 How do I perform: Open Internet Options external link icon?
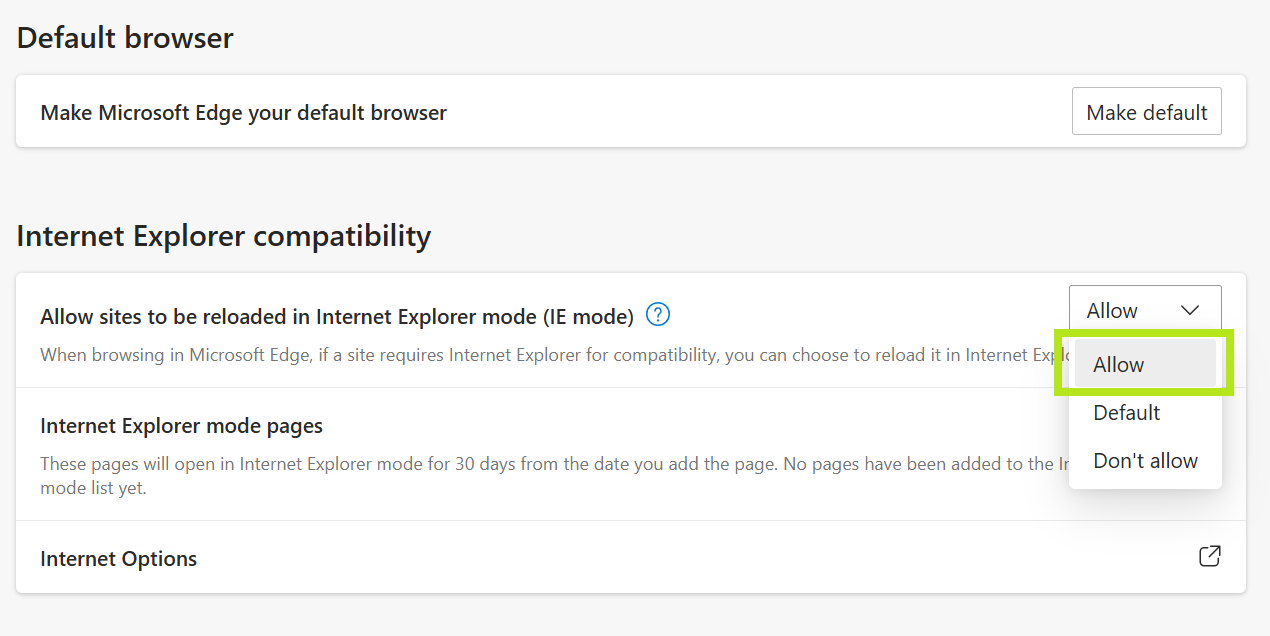pos(1209,556)
